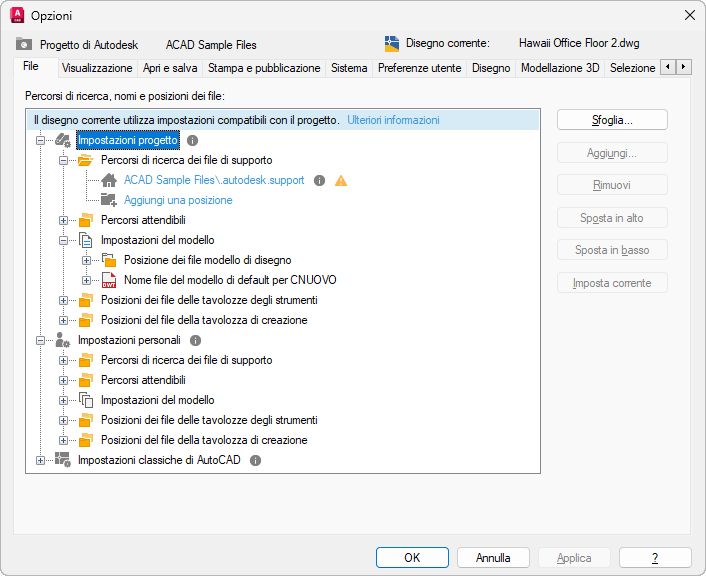Click info icon beside Impostazioni progetto
Image resolution: width=706 pixels, height=576 pixels.
(193, 141)
